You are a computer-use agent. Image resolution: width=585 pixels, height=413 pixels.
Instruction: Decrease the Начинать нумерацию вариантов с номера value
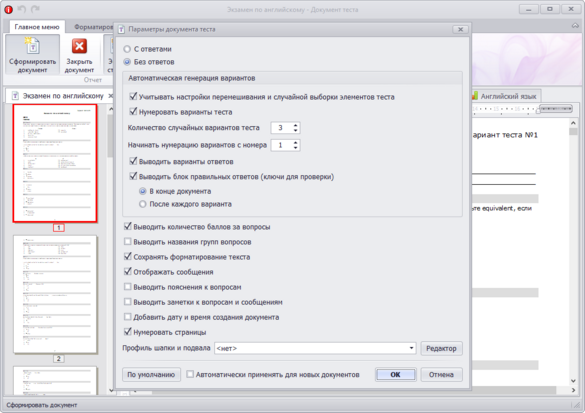[x=295, y=148]
